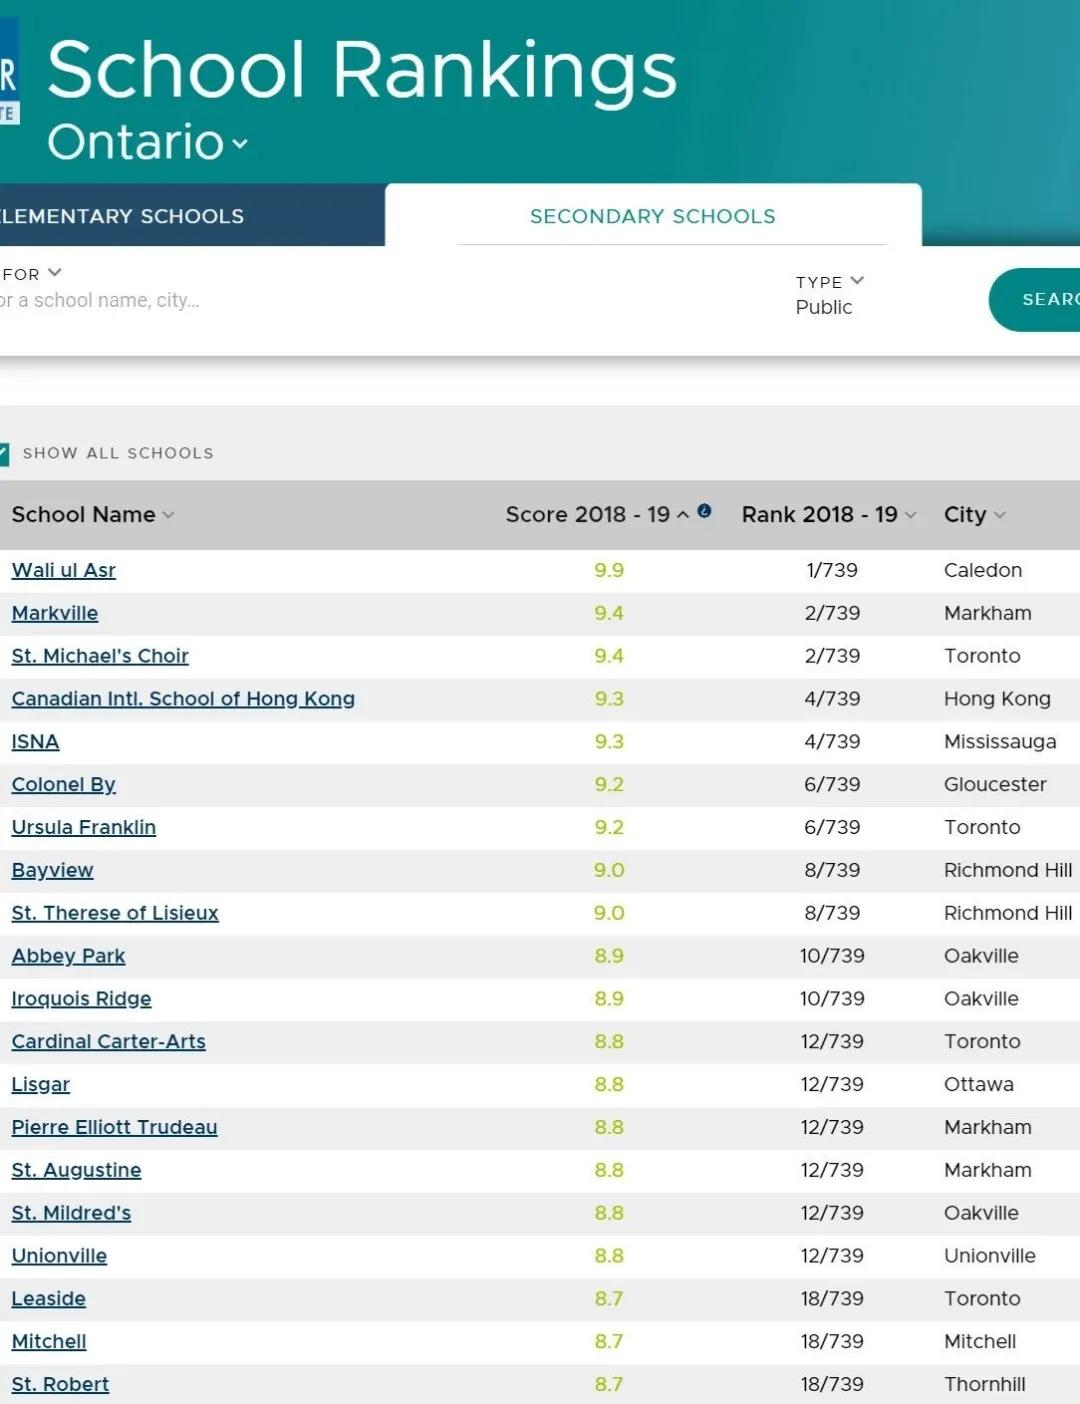Open the Mitchell school link
Viewport: 1080px width, 1404px height.
click(49, 1341)
